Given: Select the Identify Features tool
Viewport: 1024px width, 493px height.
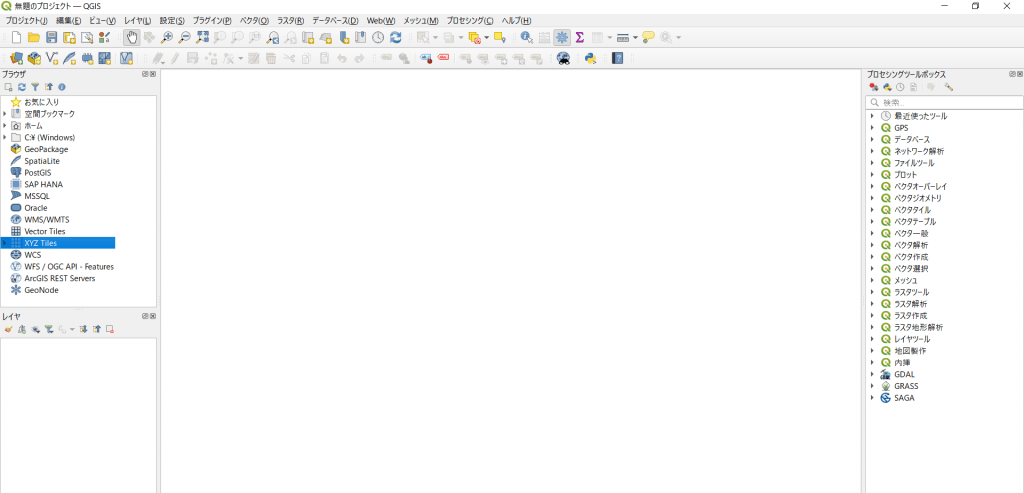Looking at the screenshot, I should pos(526,38).
